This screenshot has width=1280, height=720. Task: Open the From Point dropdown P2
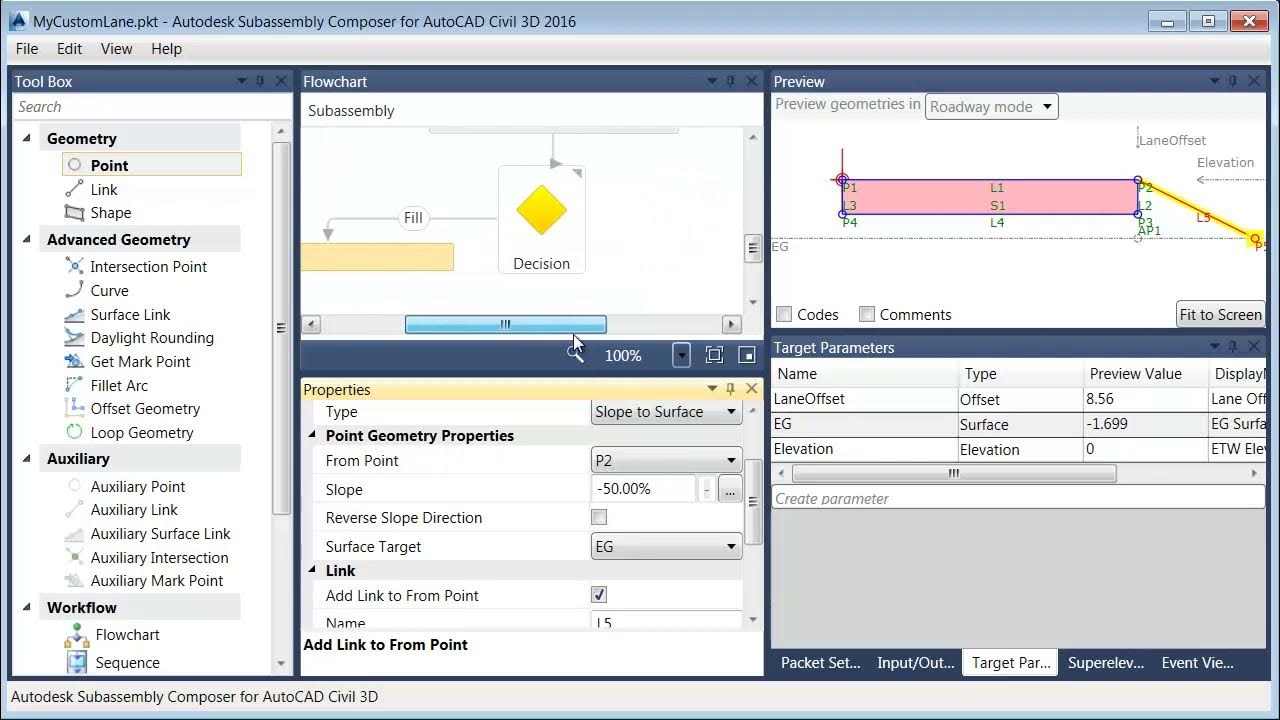point(666,460)
